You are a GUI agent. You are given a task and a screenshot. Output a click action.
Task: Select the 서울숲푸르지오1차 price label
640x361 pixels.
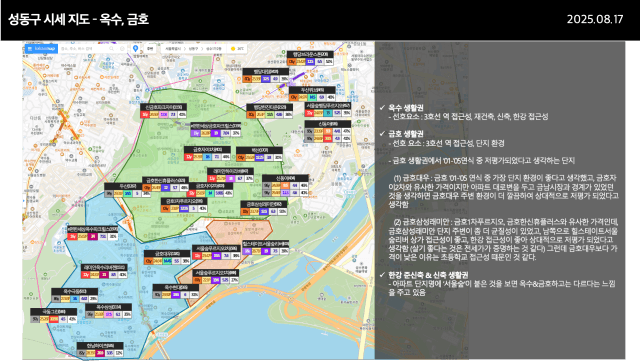216,276
